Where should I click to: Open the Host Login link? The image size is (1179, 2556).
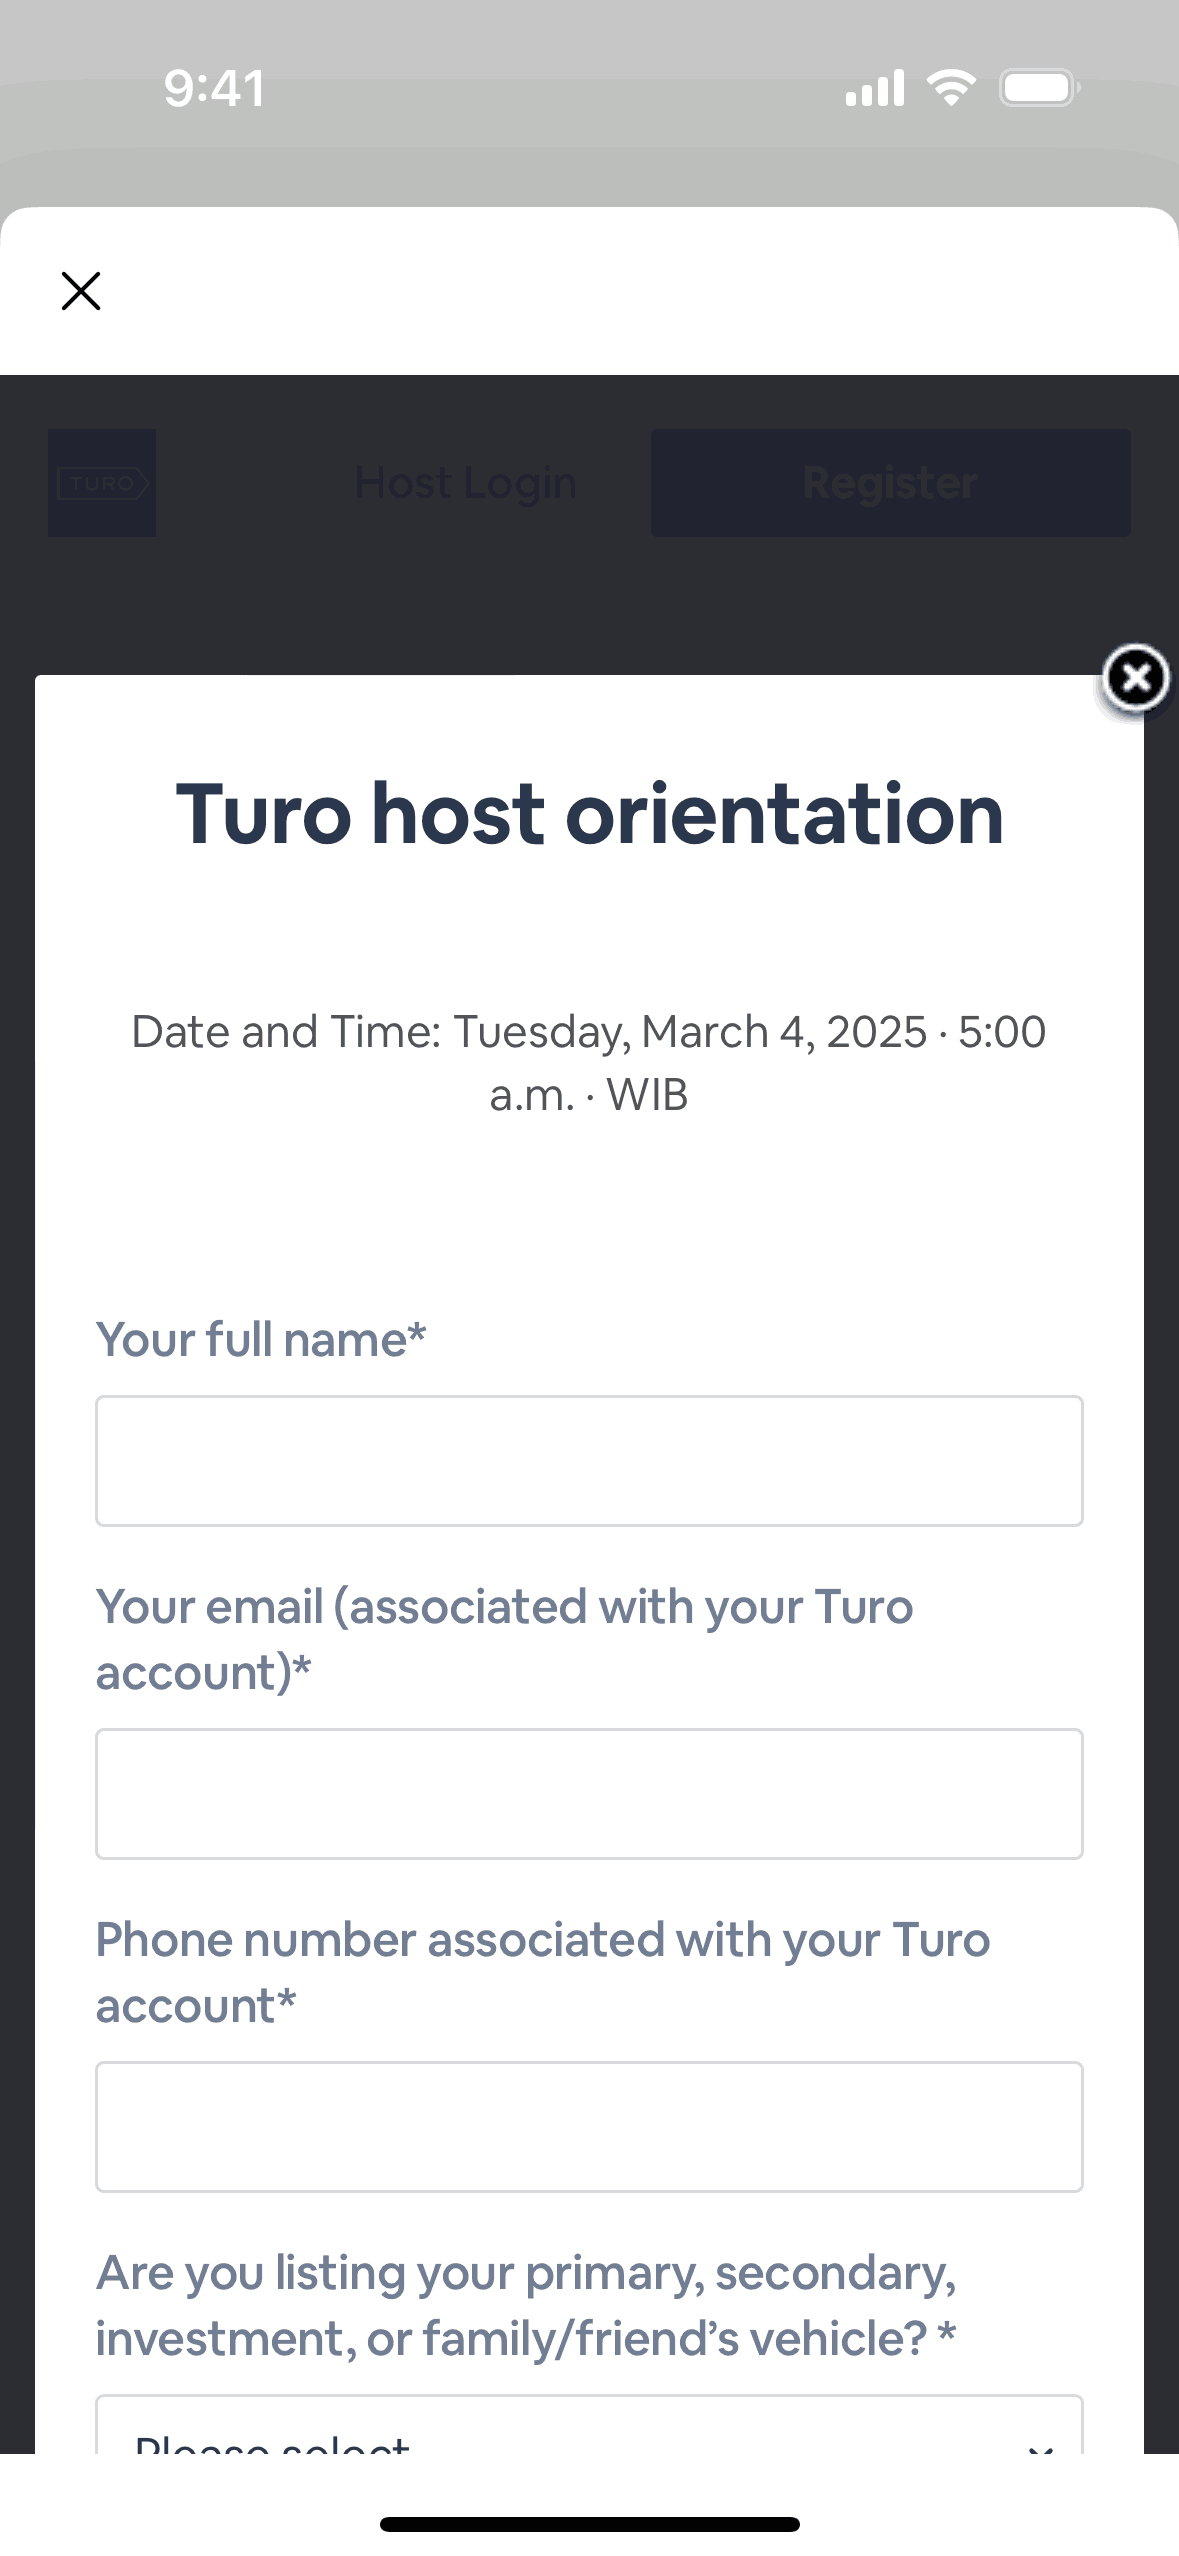(465, 483)
